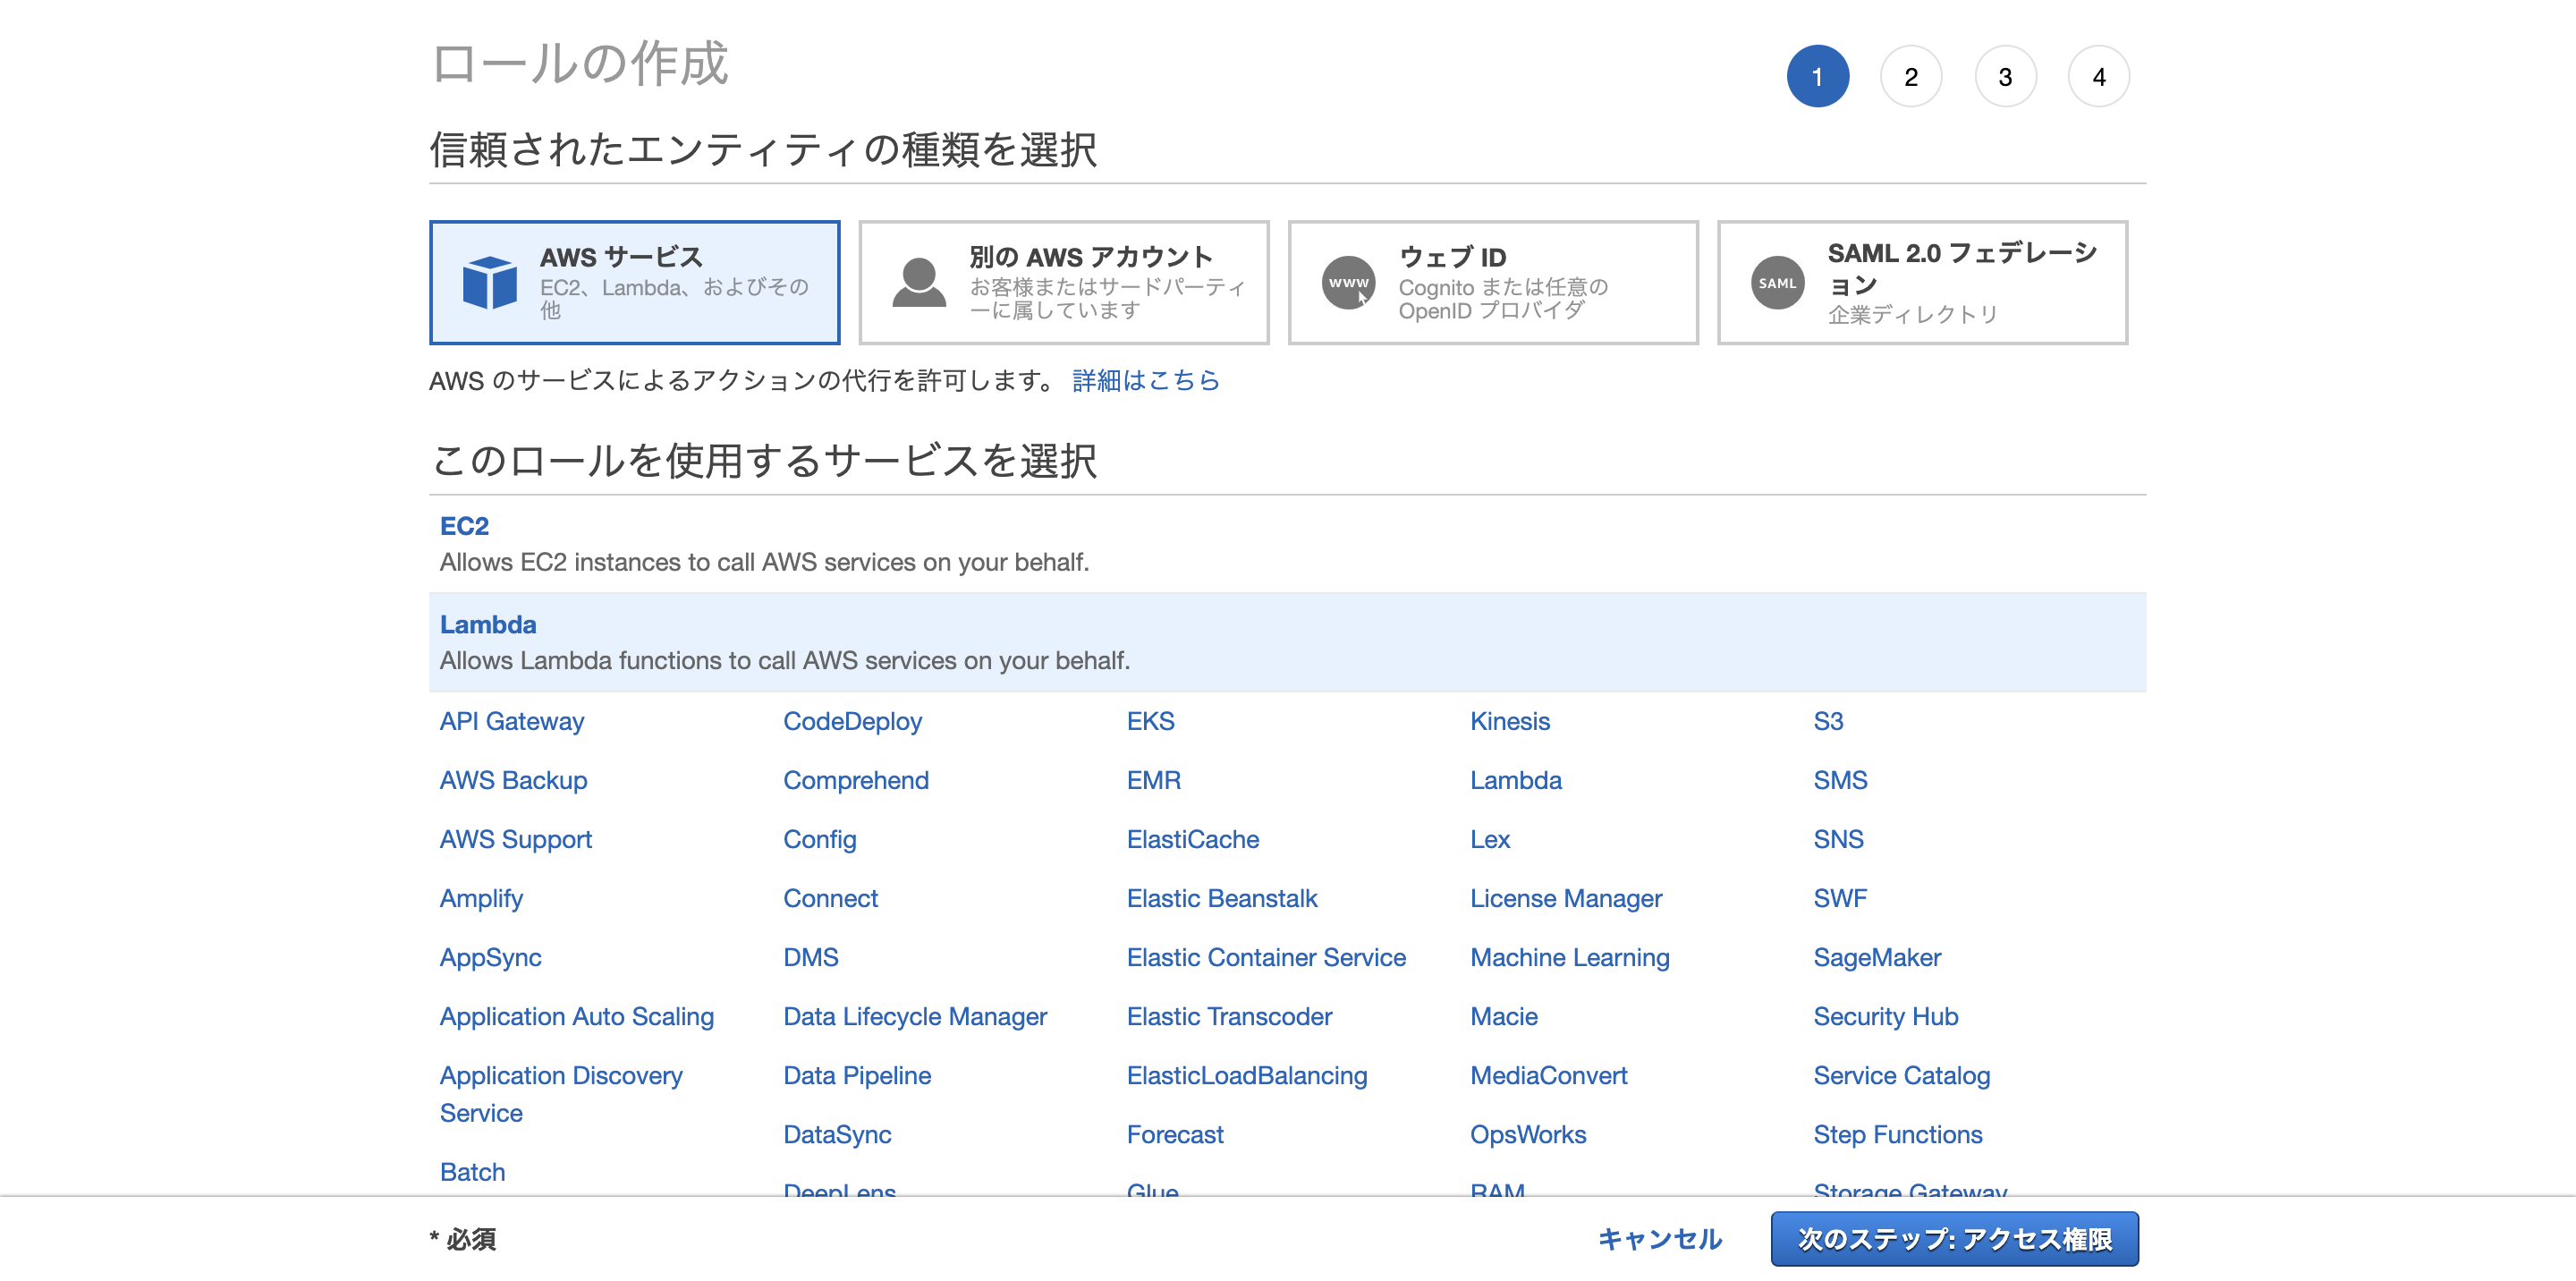Pick Elastic Container Service
2576x1281 pixels.
[1266, 958]
